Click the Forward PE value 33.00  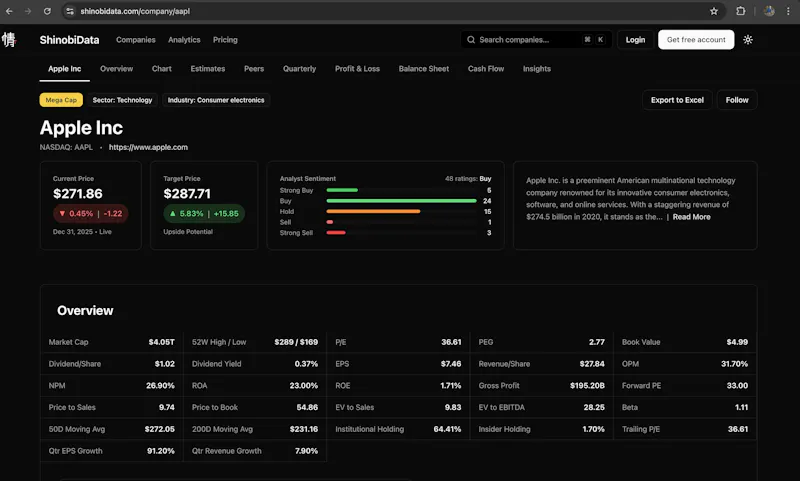click(737, 386)
